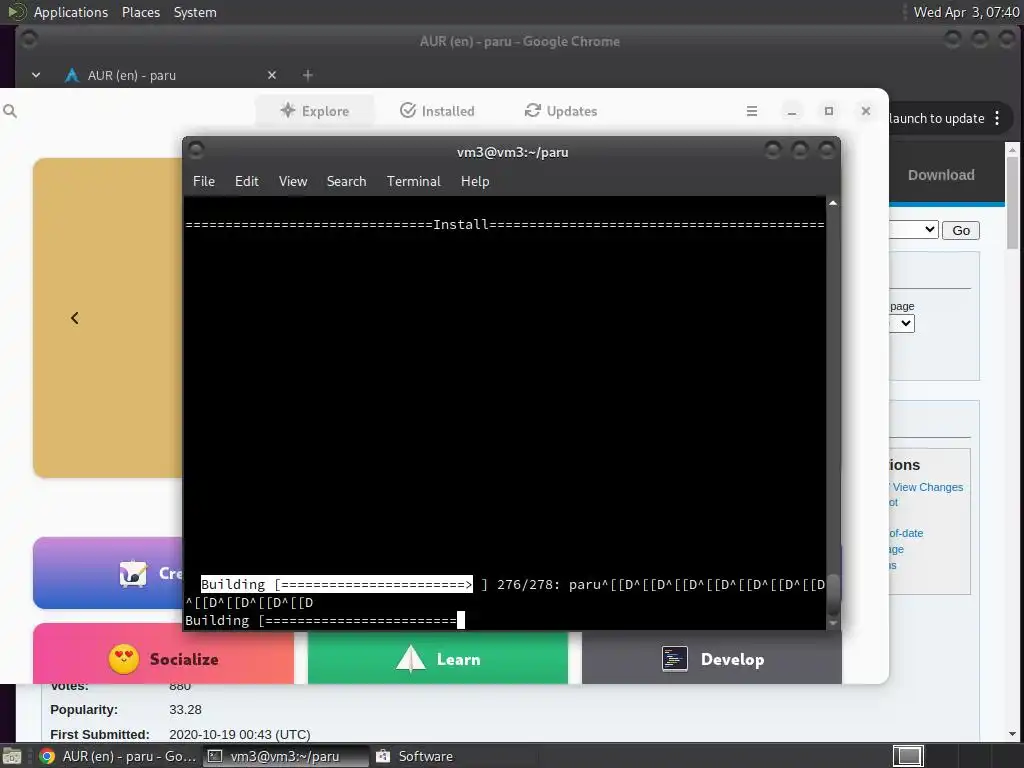Open the Socialize category in Software

pyautogui.click(x=163, y=656)
